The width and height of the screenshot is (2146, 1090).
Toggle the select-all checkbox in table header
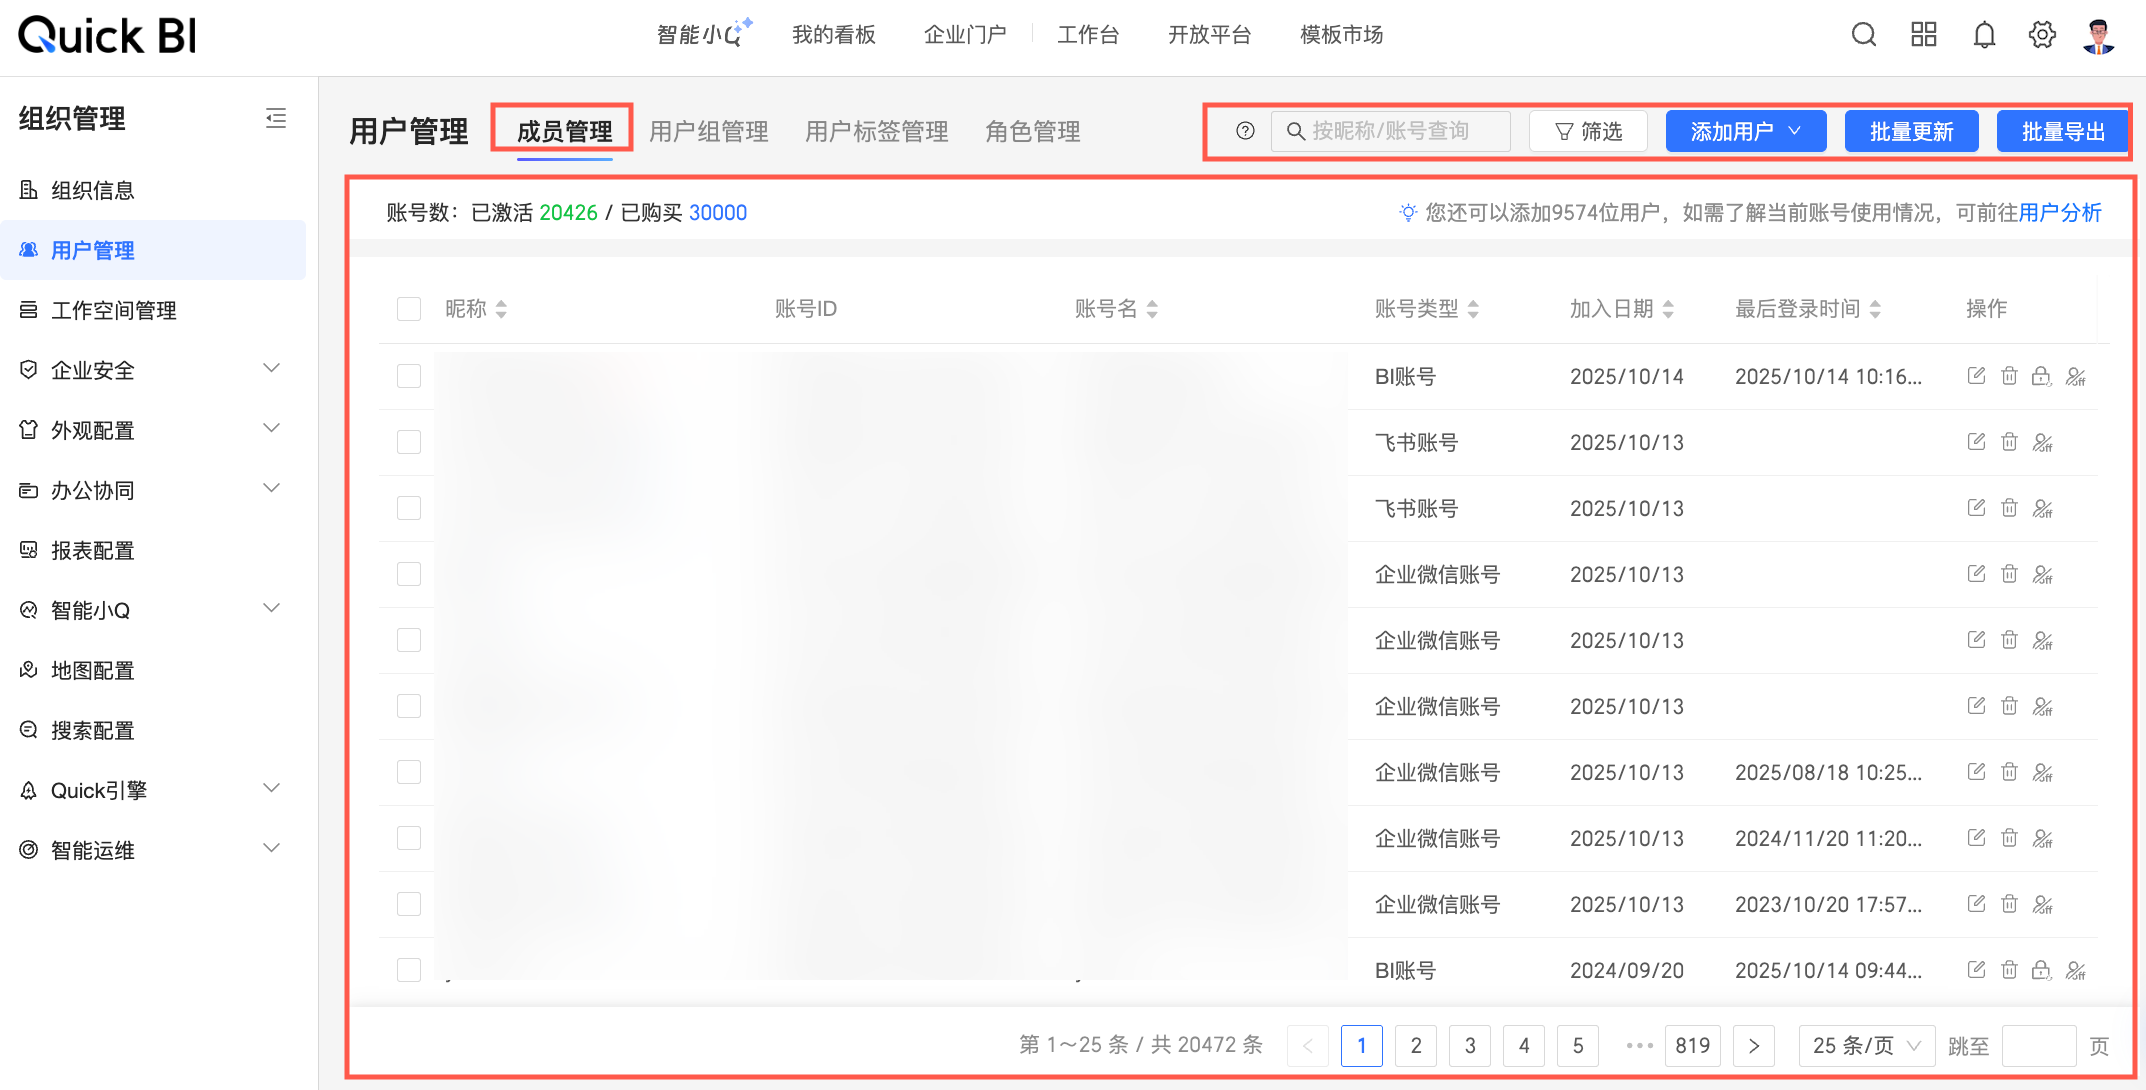[x=409, y=309]
